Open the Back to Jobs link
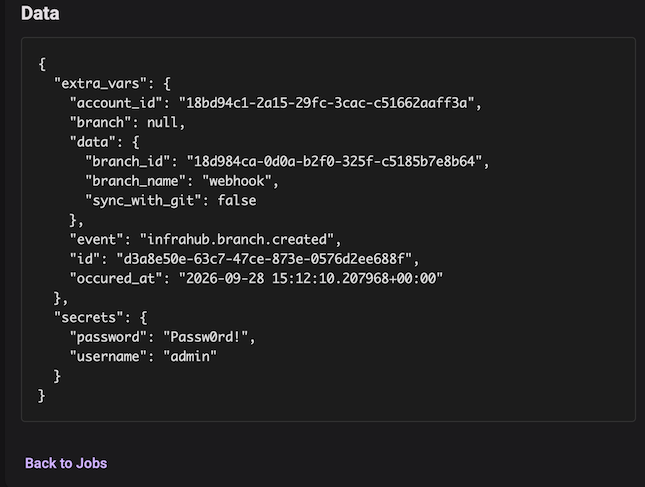645x487 pixels. (x=66, y=463)
